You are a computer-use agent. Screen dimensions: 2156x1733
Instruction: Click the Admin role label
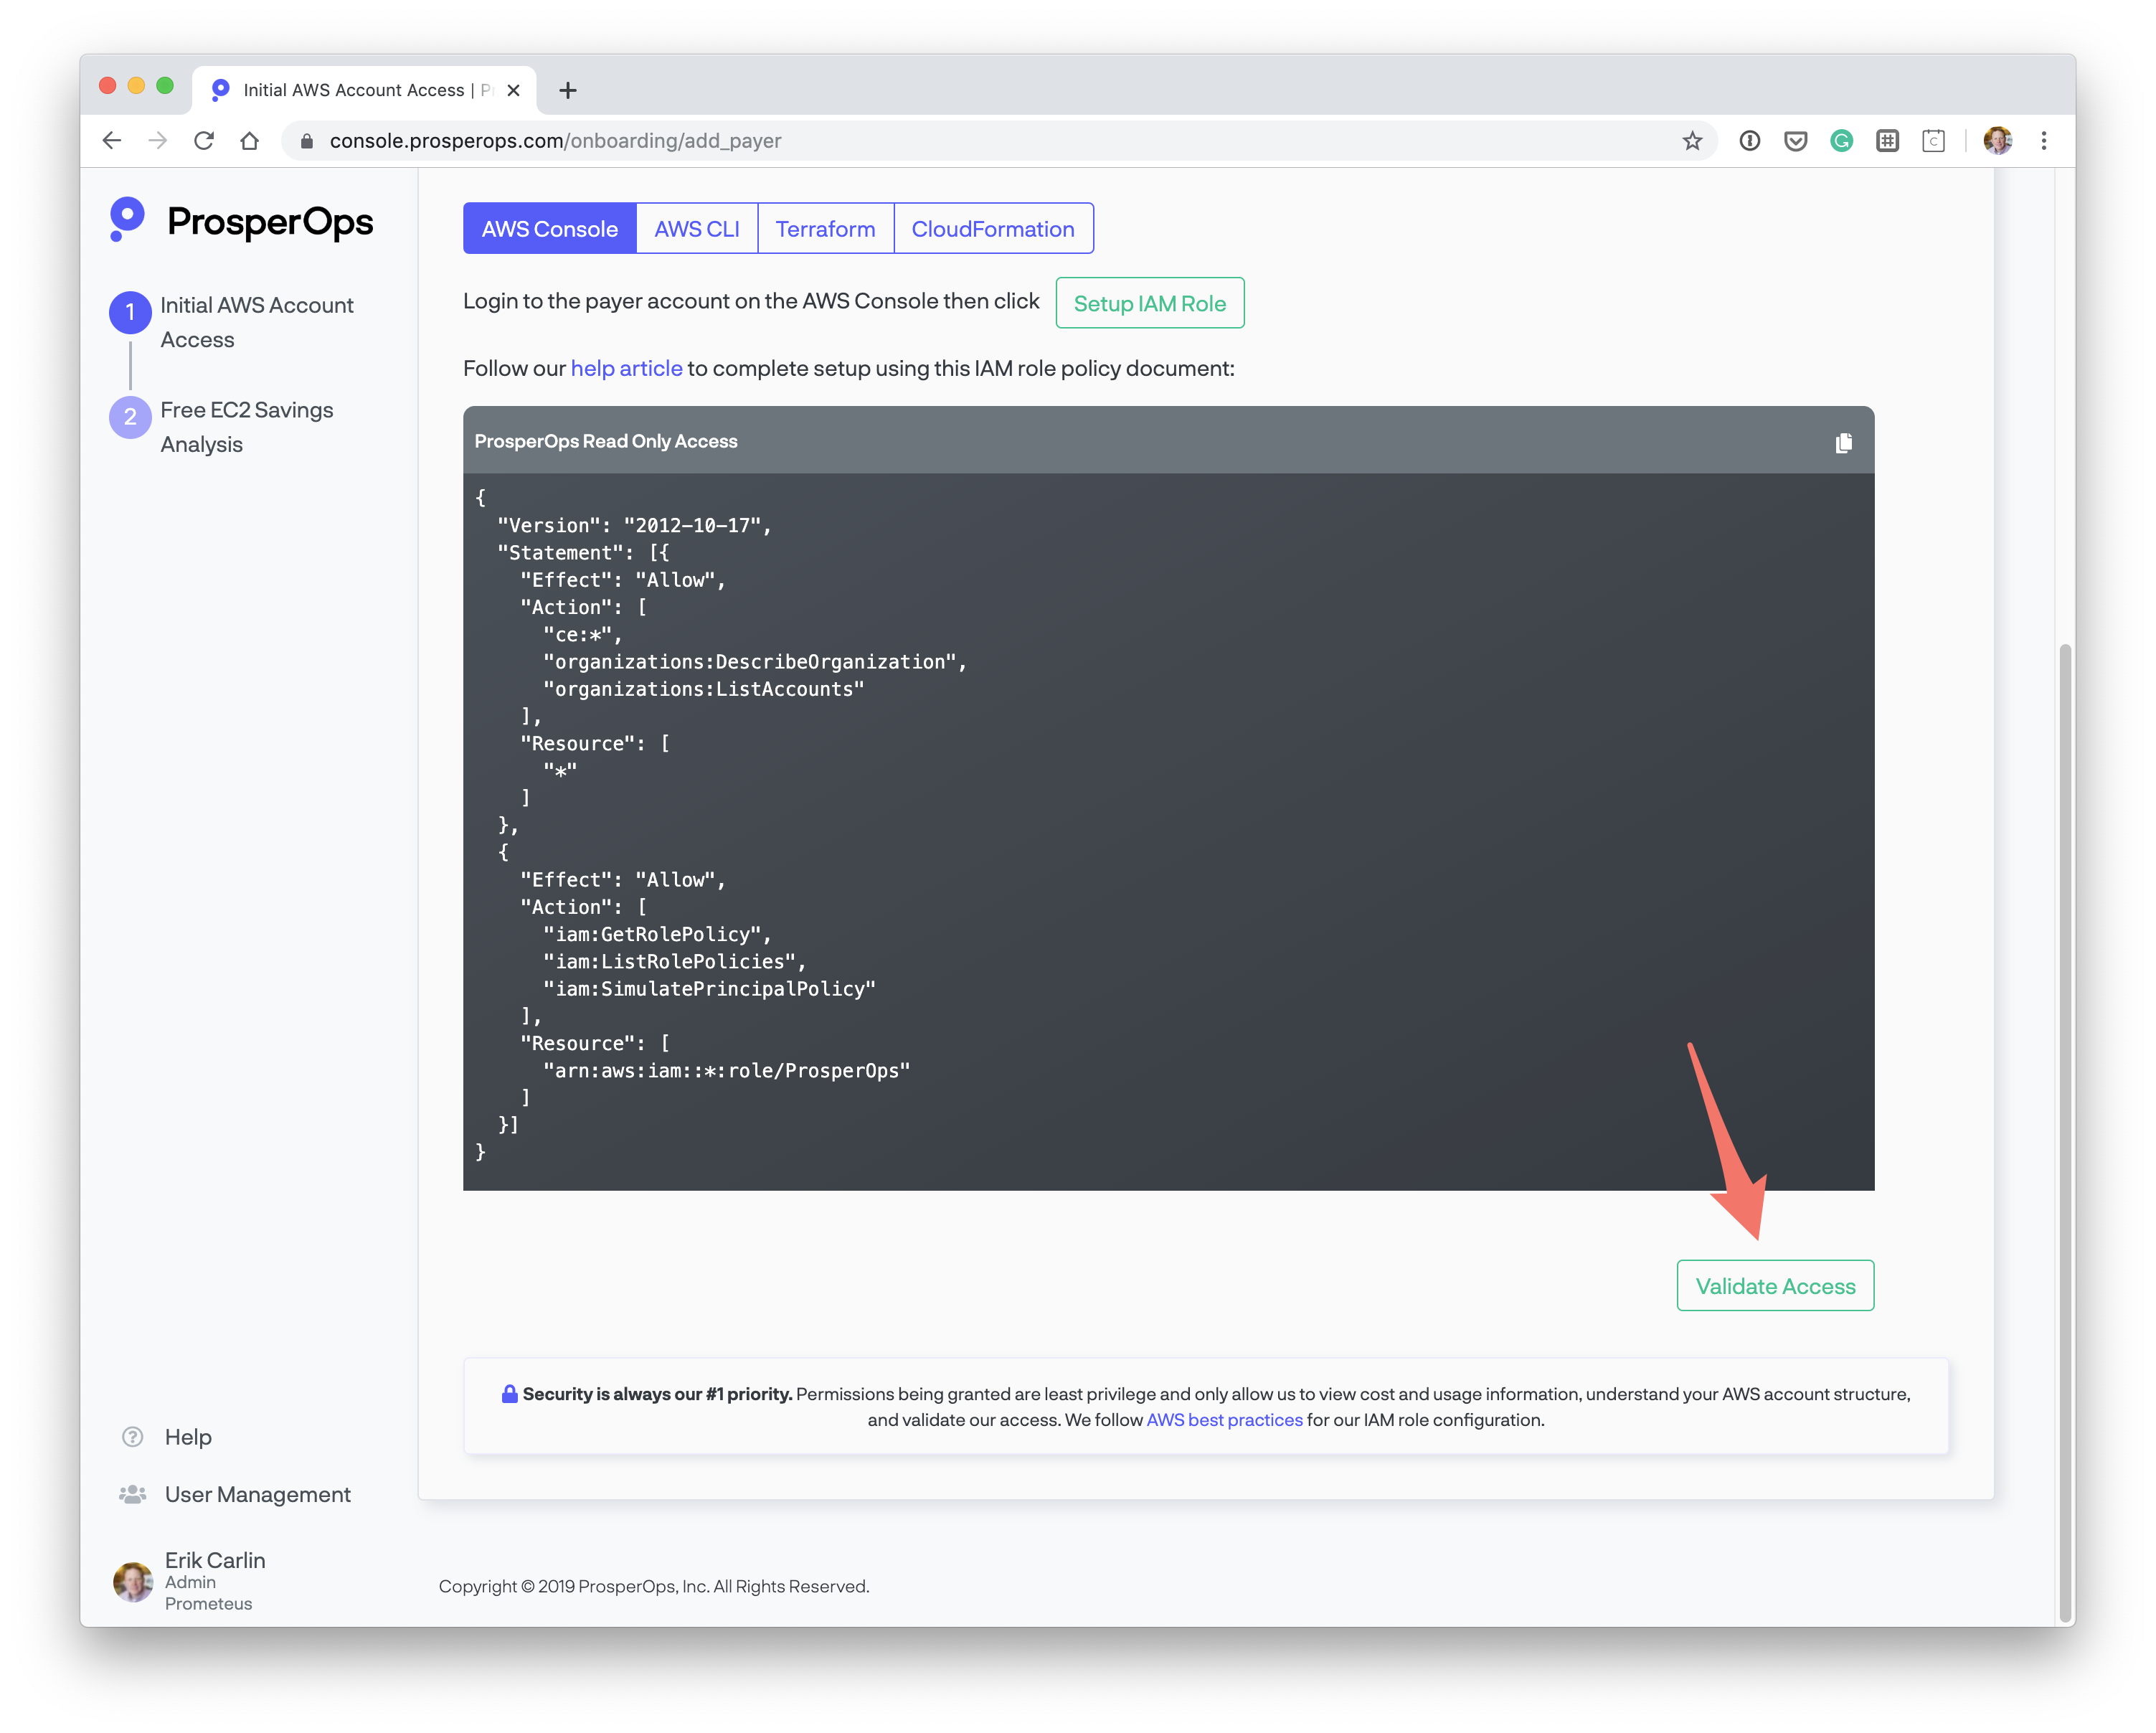[190, 1582]
